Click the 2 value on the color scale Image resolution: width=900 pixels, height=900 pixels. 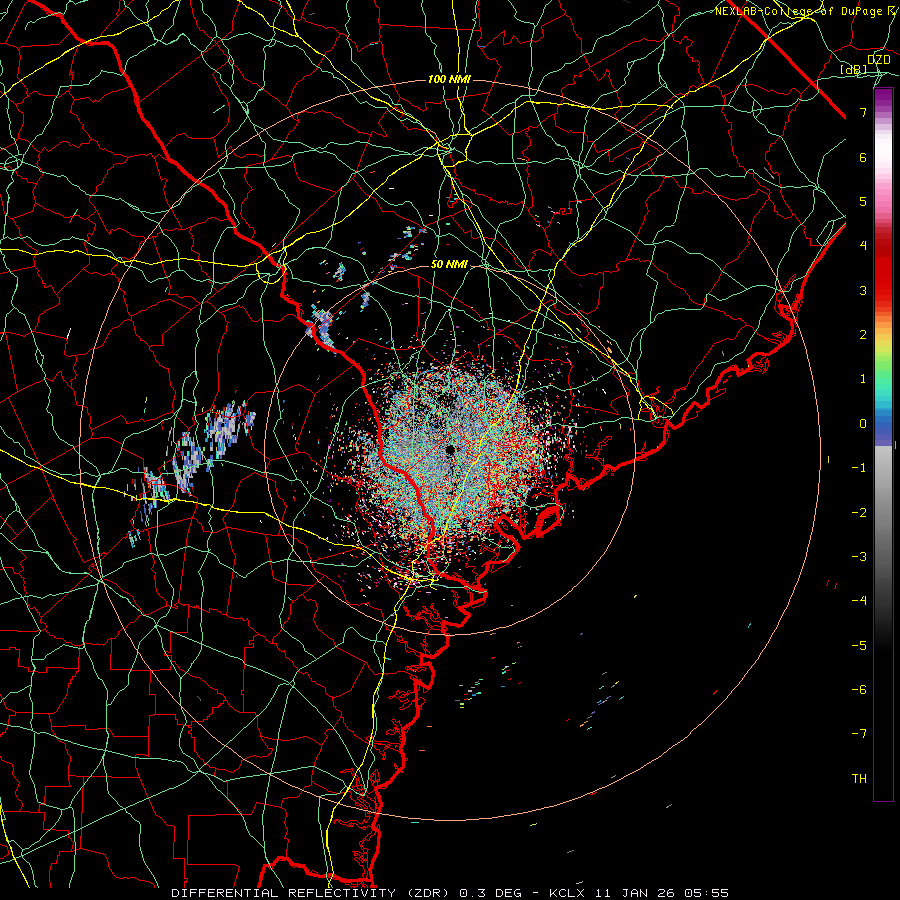point(863,335)
